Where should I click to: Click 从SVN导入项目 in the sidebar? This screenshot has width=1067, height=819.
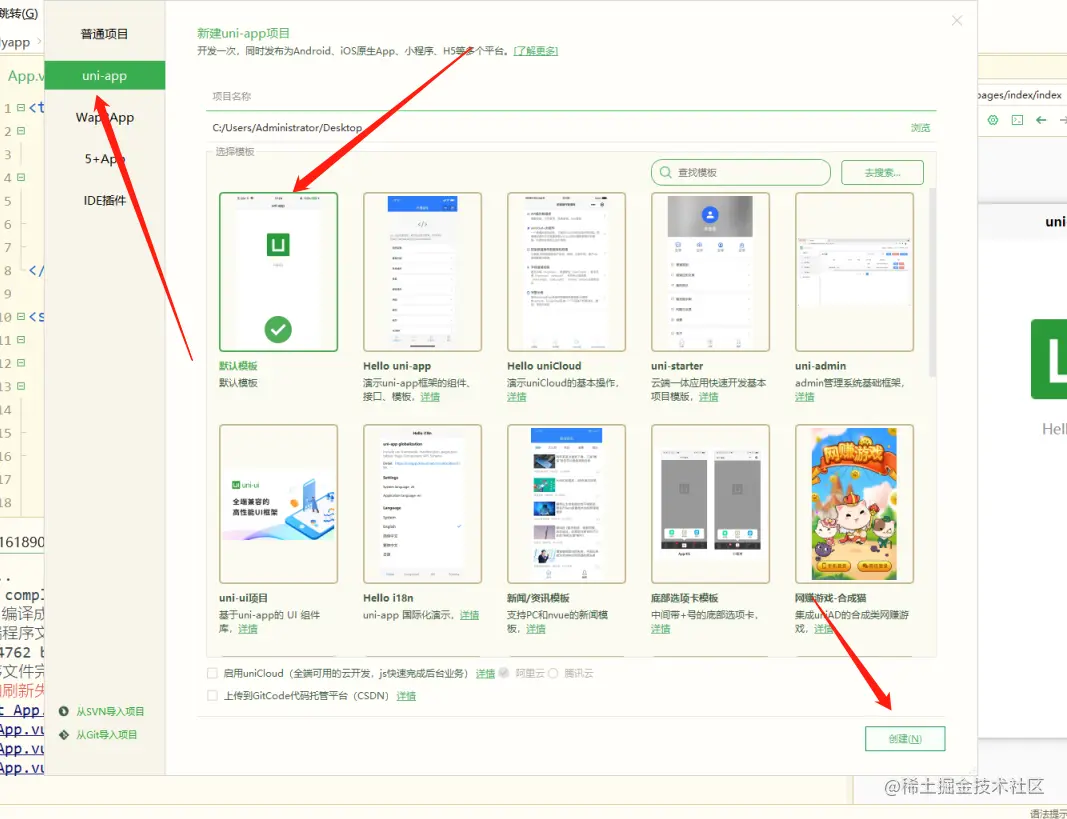coord(110,712)
